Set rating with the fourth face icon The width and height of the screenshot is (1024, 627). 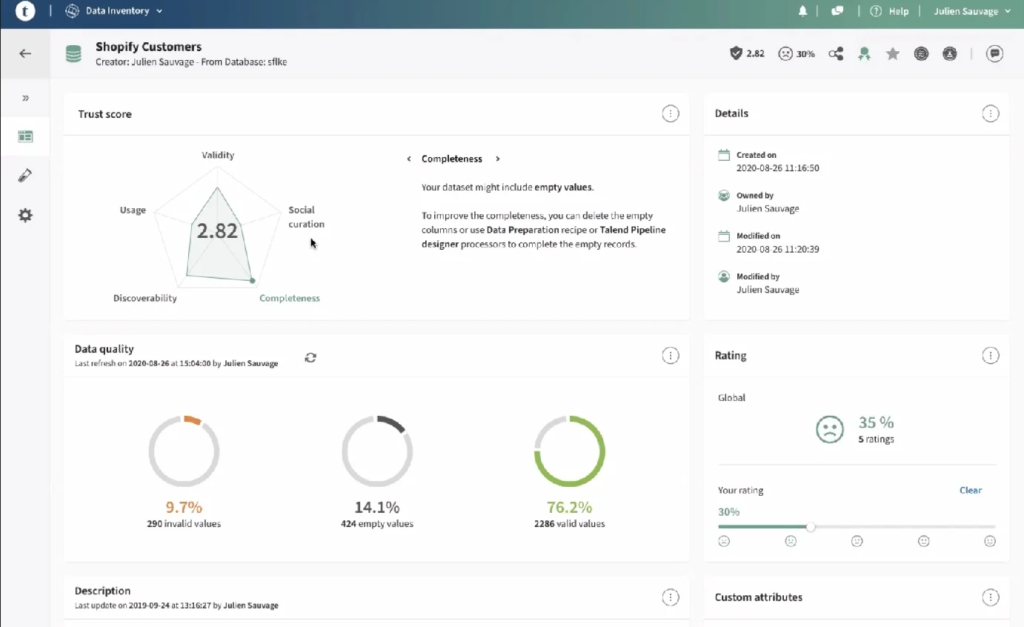click(923, 541)
